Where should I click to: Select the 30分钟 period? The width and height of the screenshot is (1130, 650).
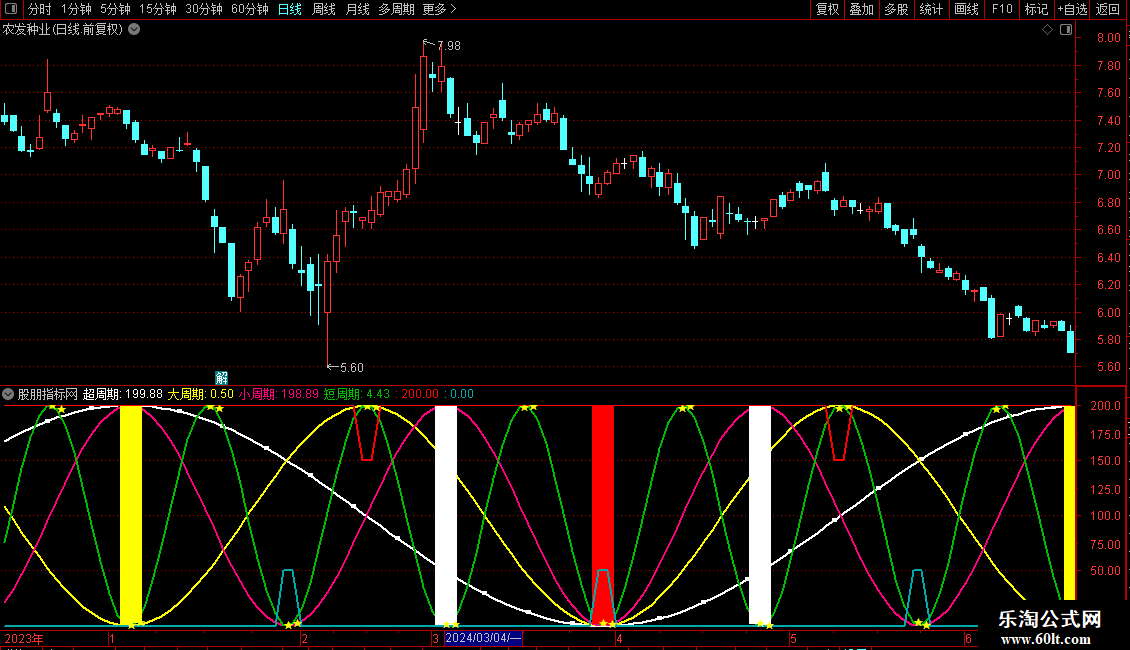point(204,9)
